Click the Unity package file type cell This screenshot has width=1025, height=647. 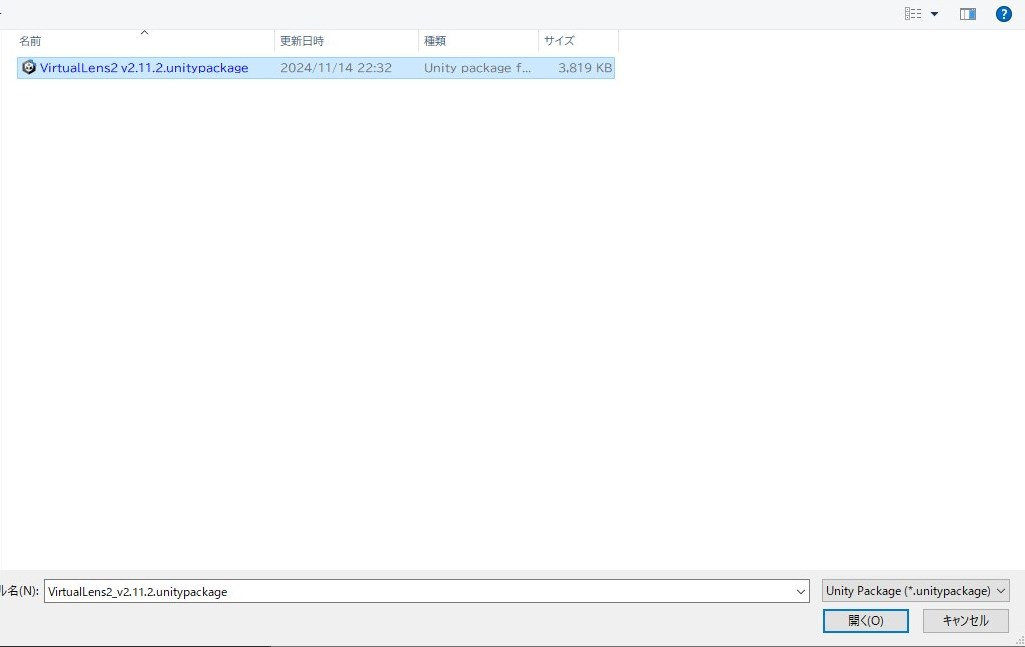(477, 68)
